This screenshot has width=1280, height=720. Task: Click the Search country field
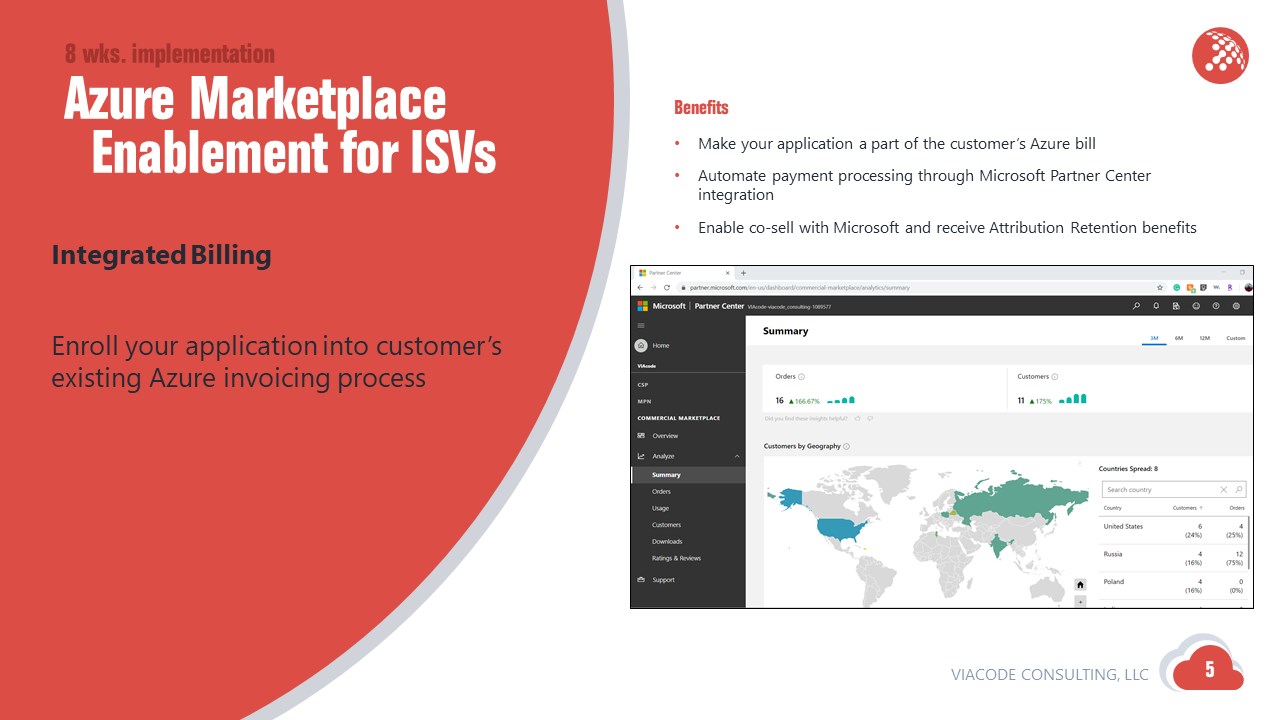click(1174, 490)
